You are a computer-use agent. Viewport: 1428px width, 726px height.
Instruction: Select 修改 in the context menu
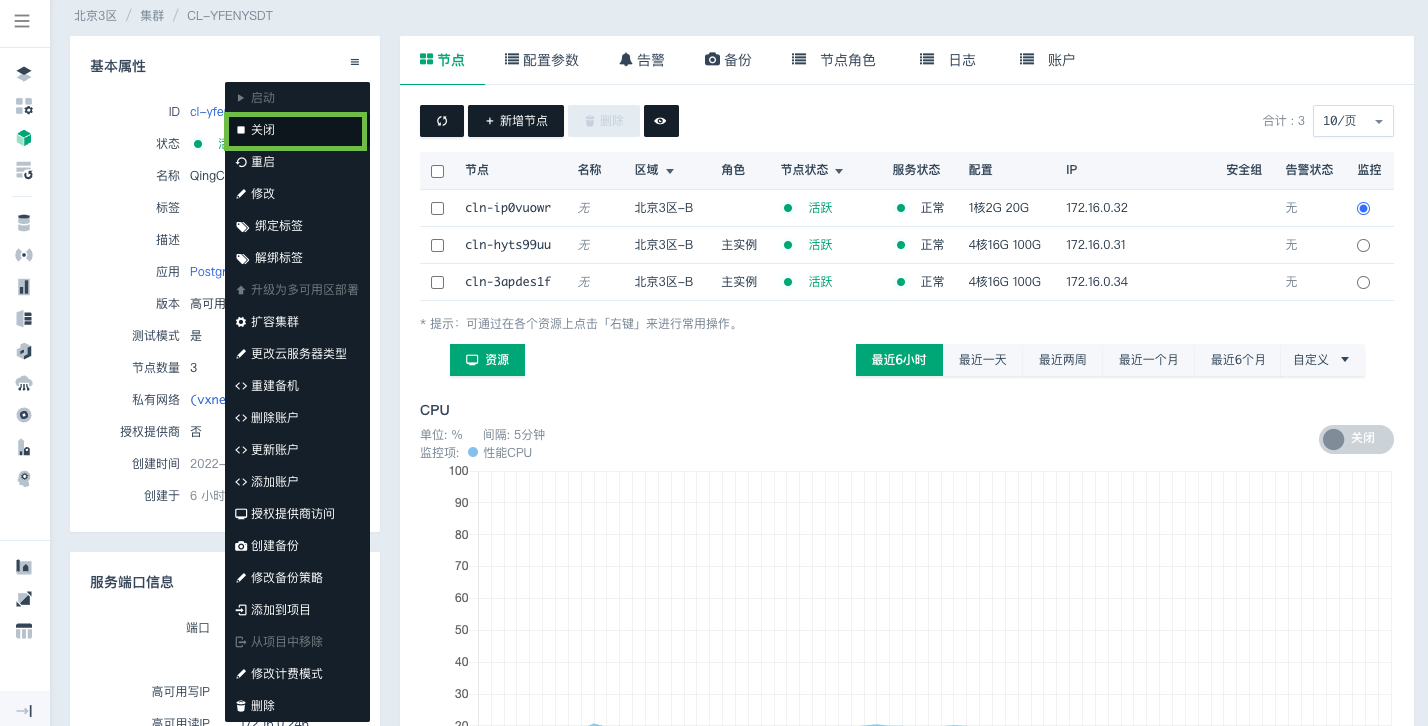(297, 194)
